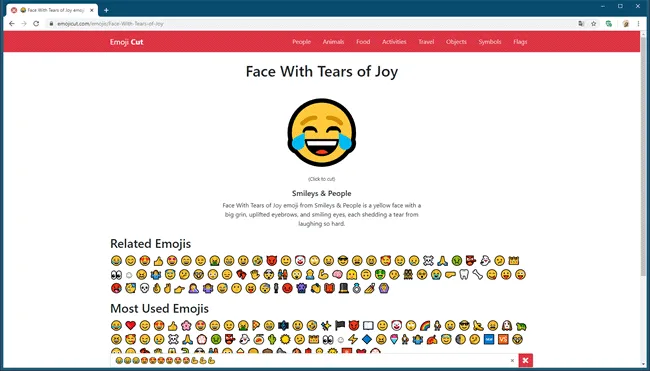Bookmark this page with star icon
Image resolution: width=650 pixels, height=371 pixels.
click(594, 24)
